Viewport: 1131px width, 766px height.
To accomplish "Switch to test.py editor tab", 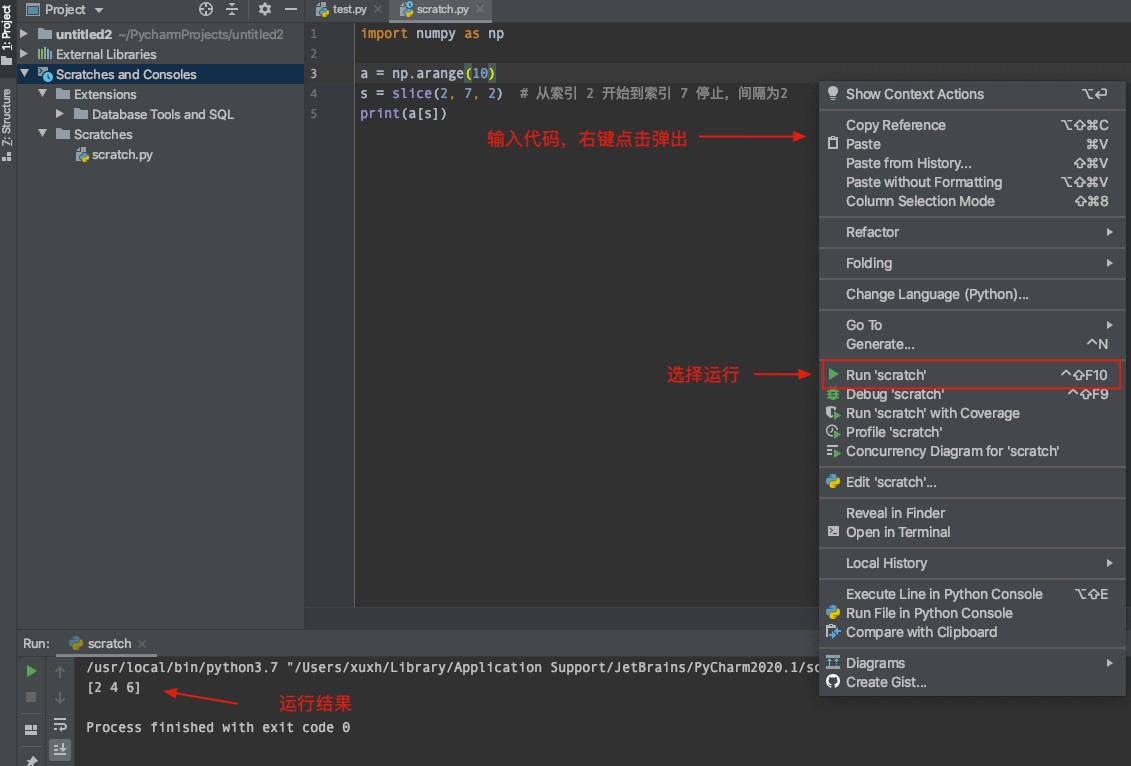I will pos(350,9).
